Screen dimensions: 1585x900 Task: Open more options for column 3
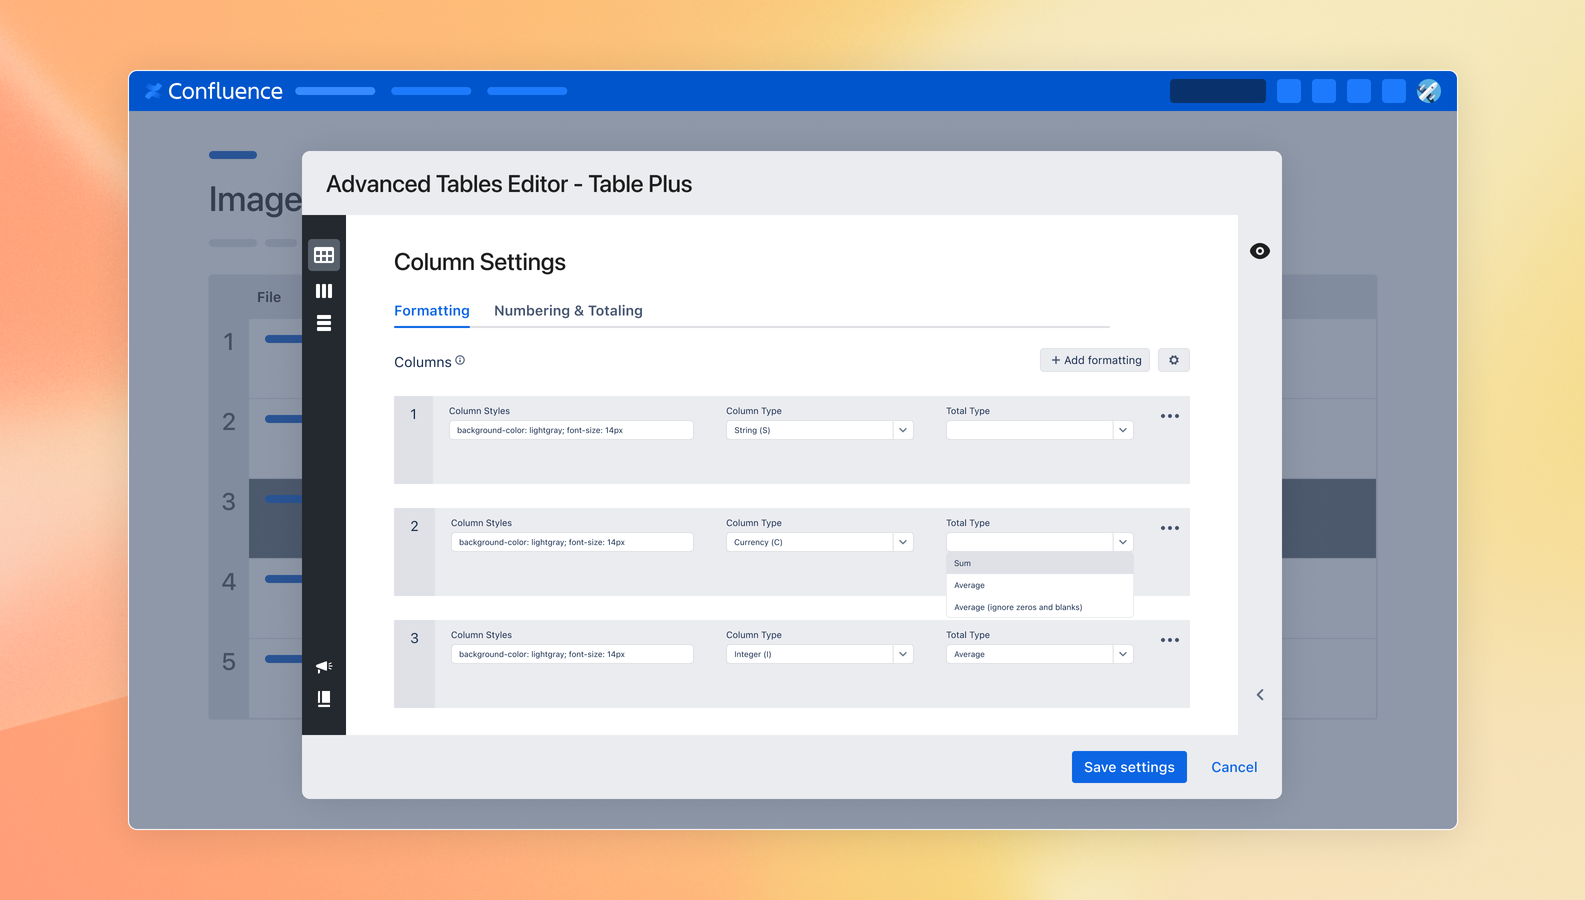[x=1170, y=640]
